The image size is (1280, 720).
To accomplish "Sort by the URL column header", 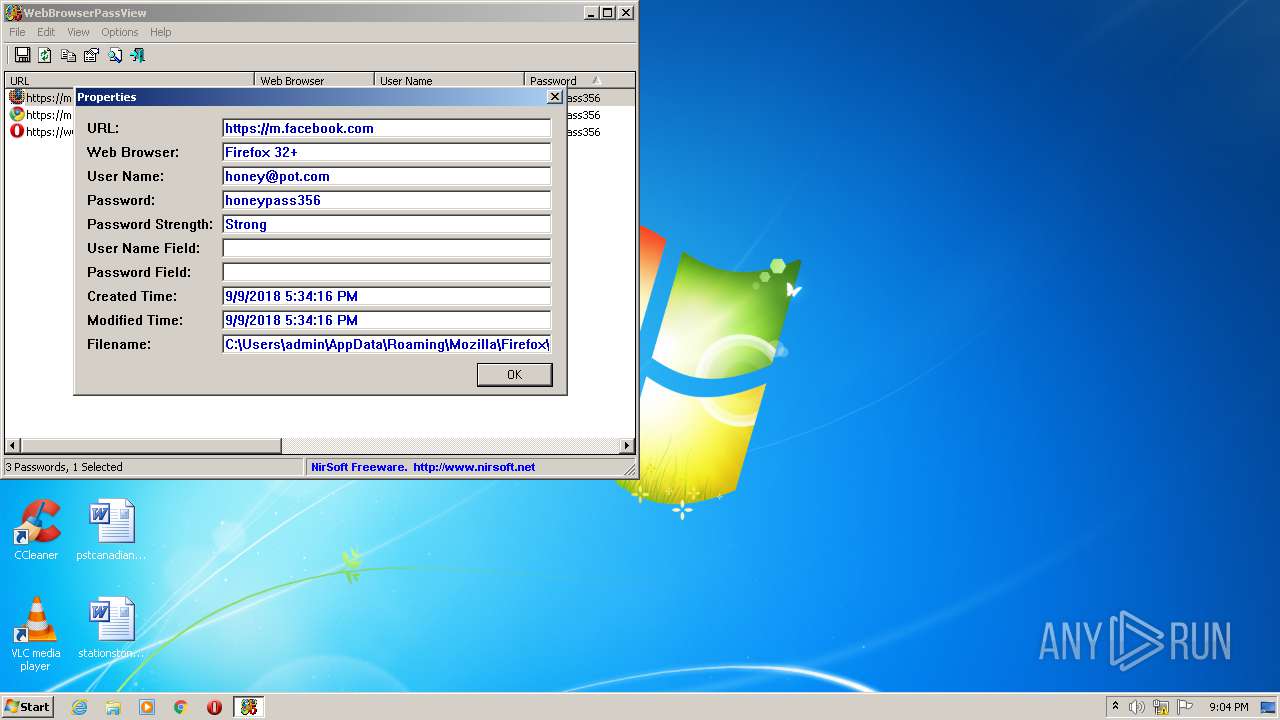I will click(x=130, y=81).
